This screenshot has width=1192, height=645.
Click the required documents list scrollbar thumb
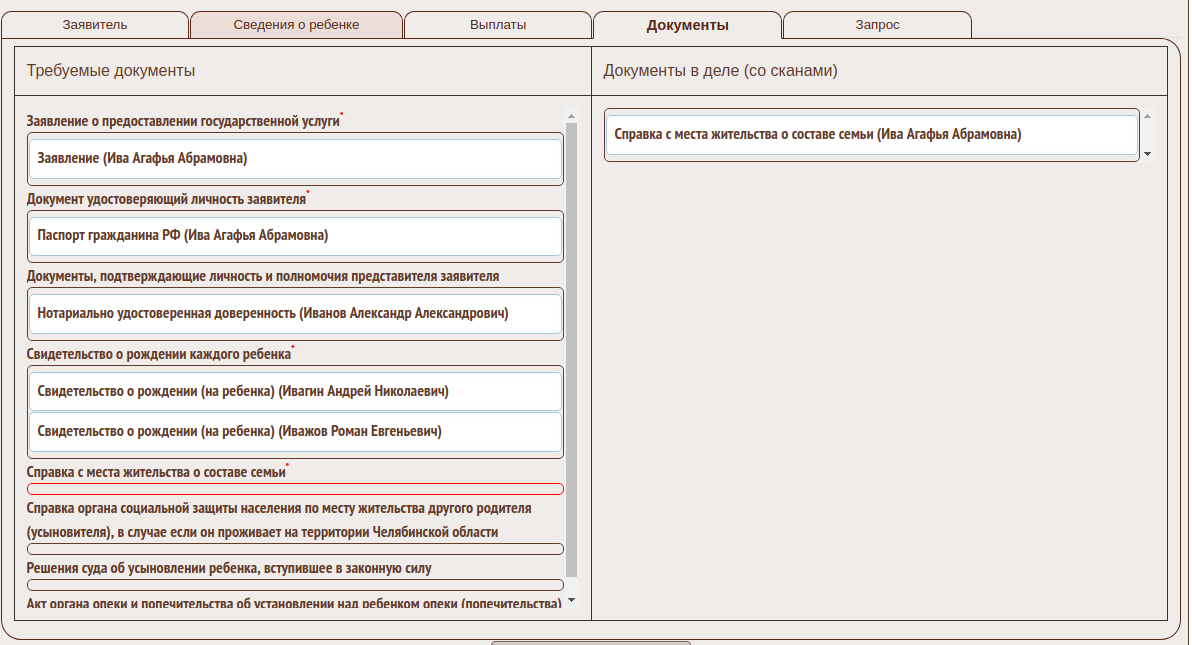tap(571, 350)
